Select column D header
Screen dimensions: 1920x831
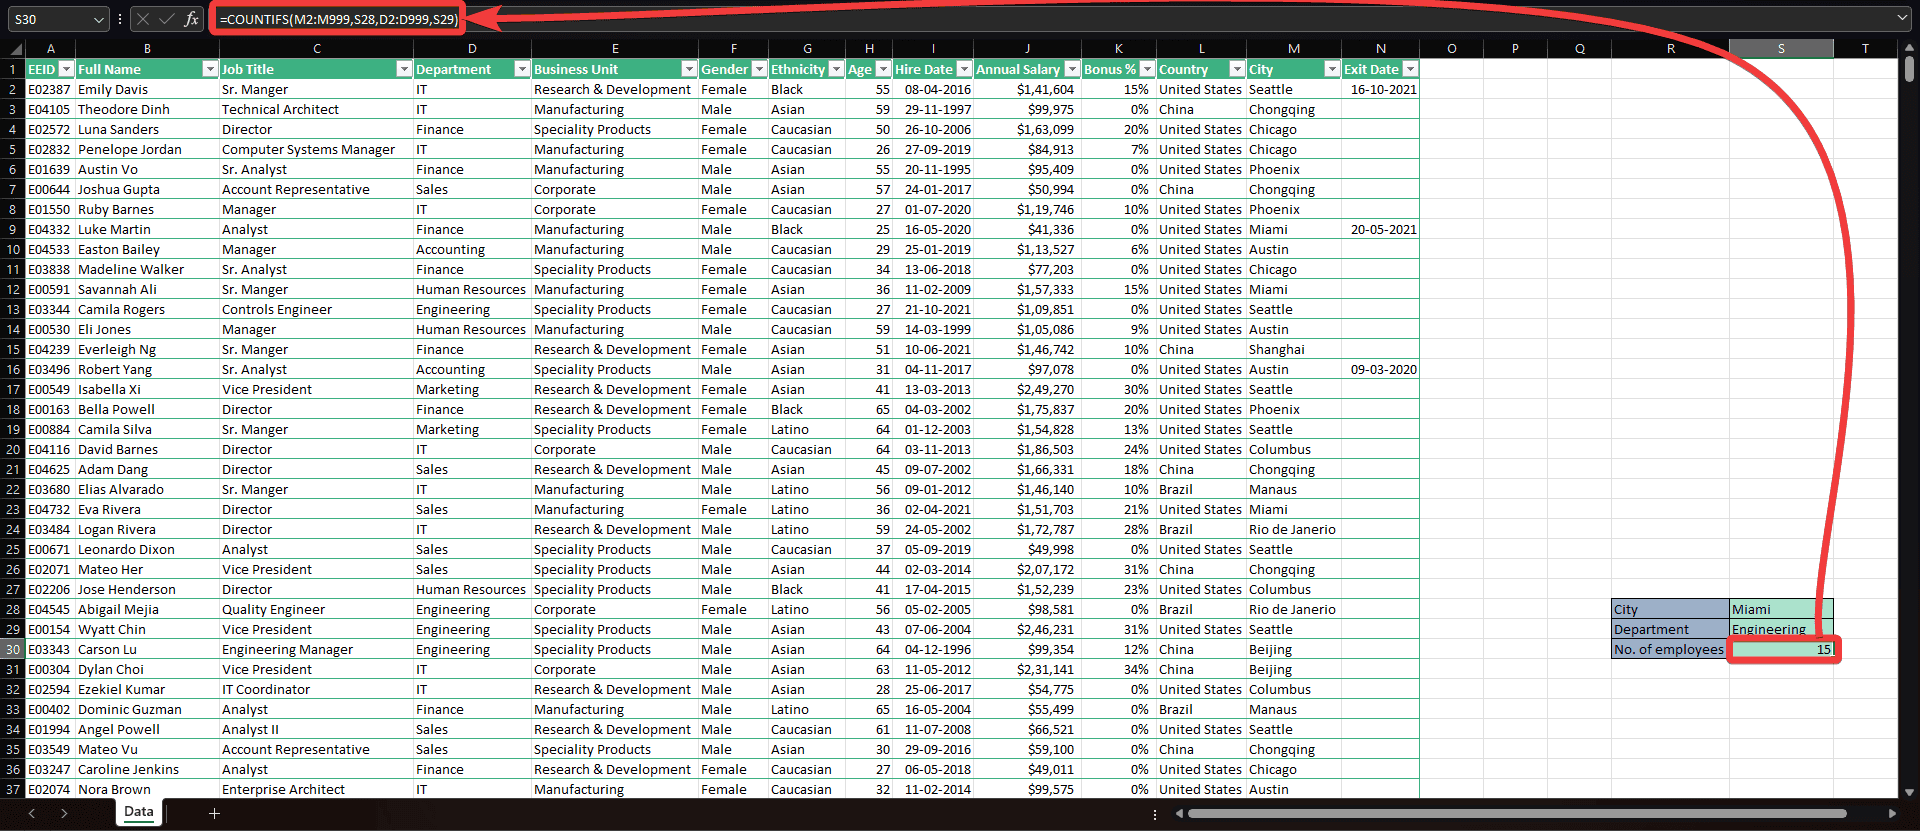tap(472, 49)
